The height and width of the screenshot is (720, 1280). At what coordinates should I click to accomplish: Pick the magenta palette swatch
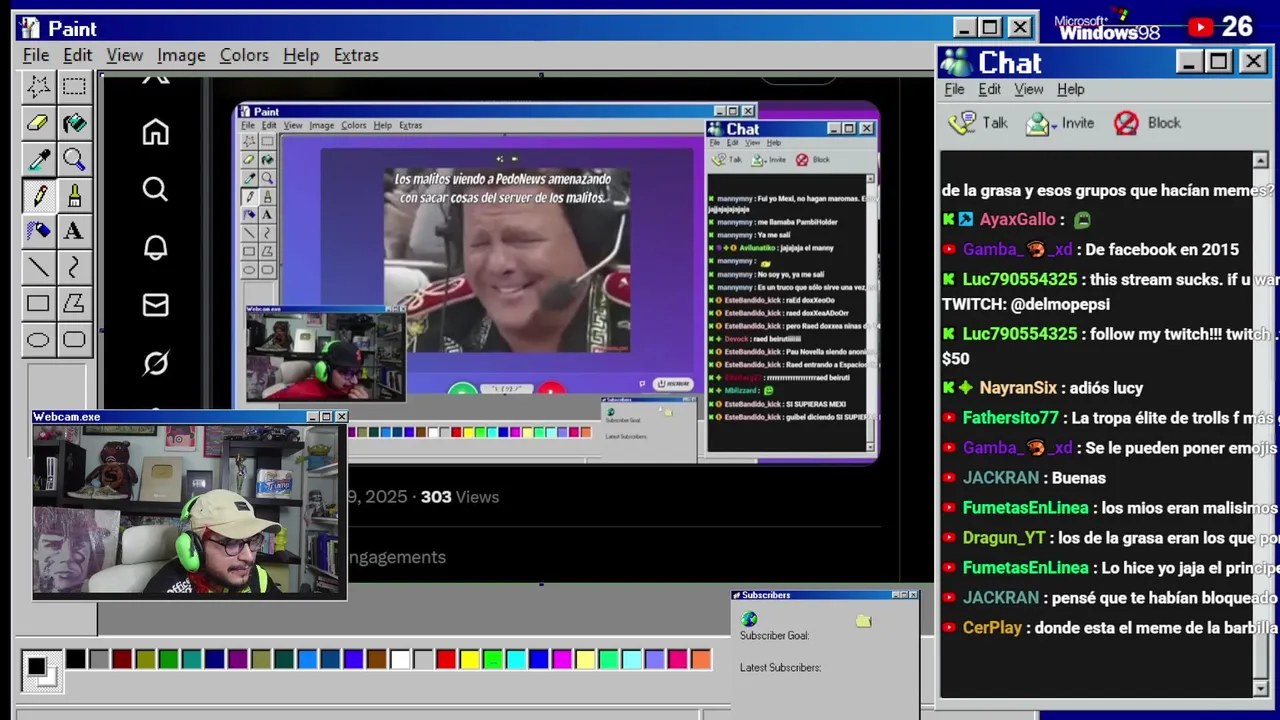562,659
